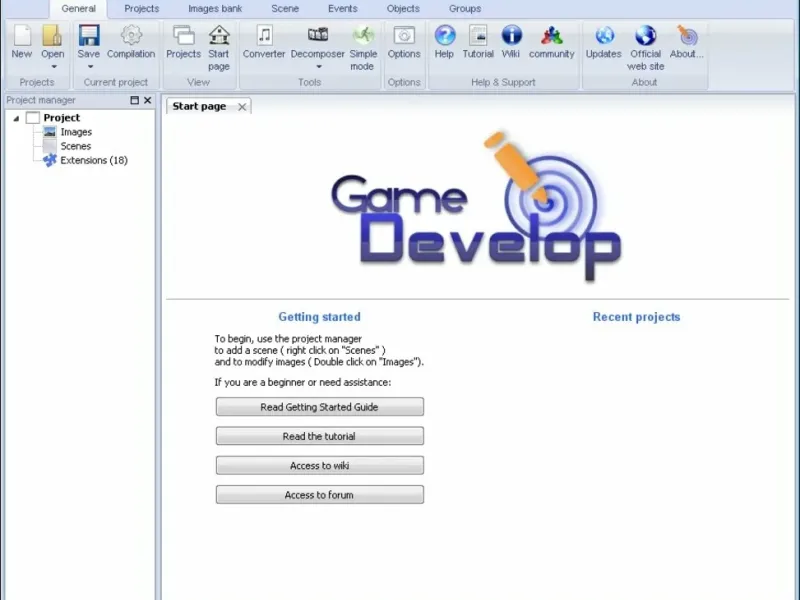
Task: Check for Updates
Action: (x=604, y=42)
